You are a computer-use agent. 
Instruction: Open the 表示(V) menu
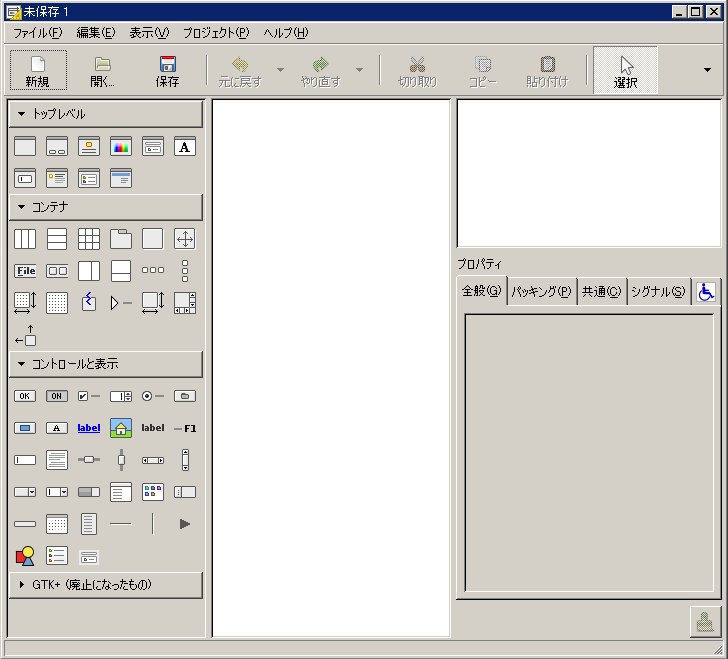pos(149,33)
